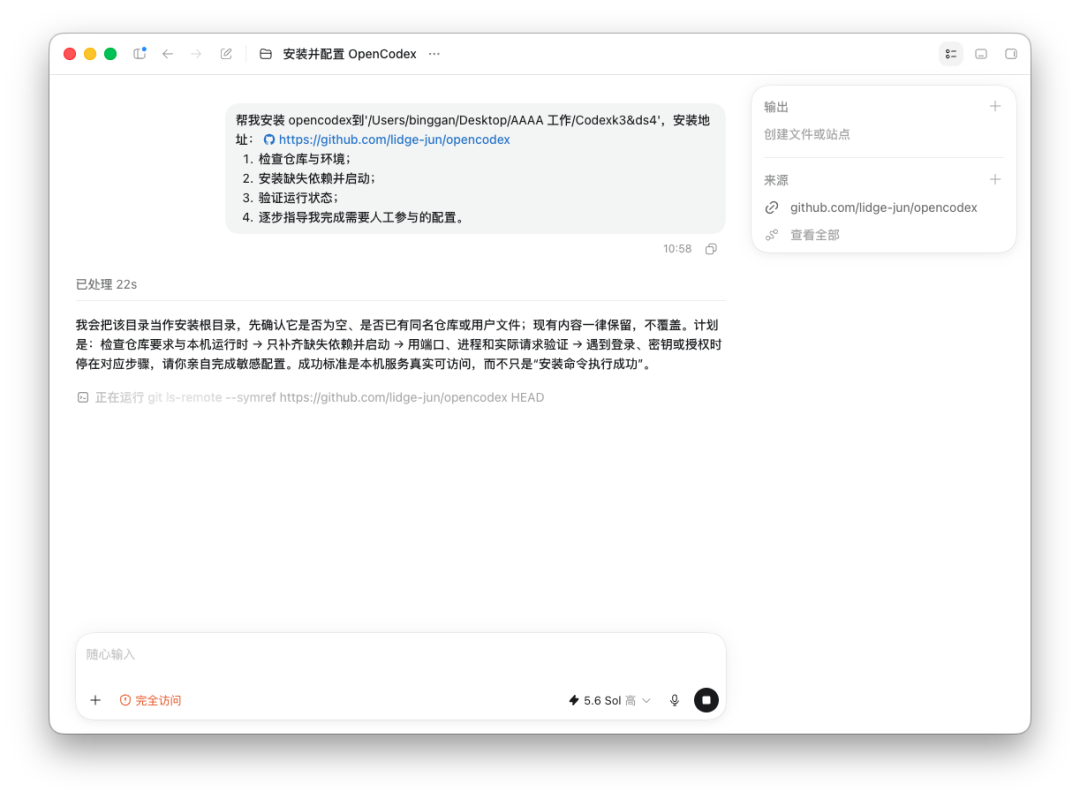Start a new chat with compose icon

(x=226, y=54)
